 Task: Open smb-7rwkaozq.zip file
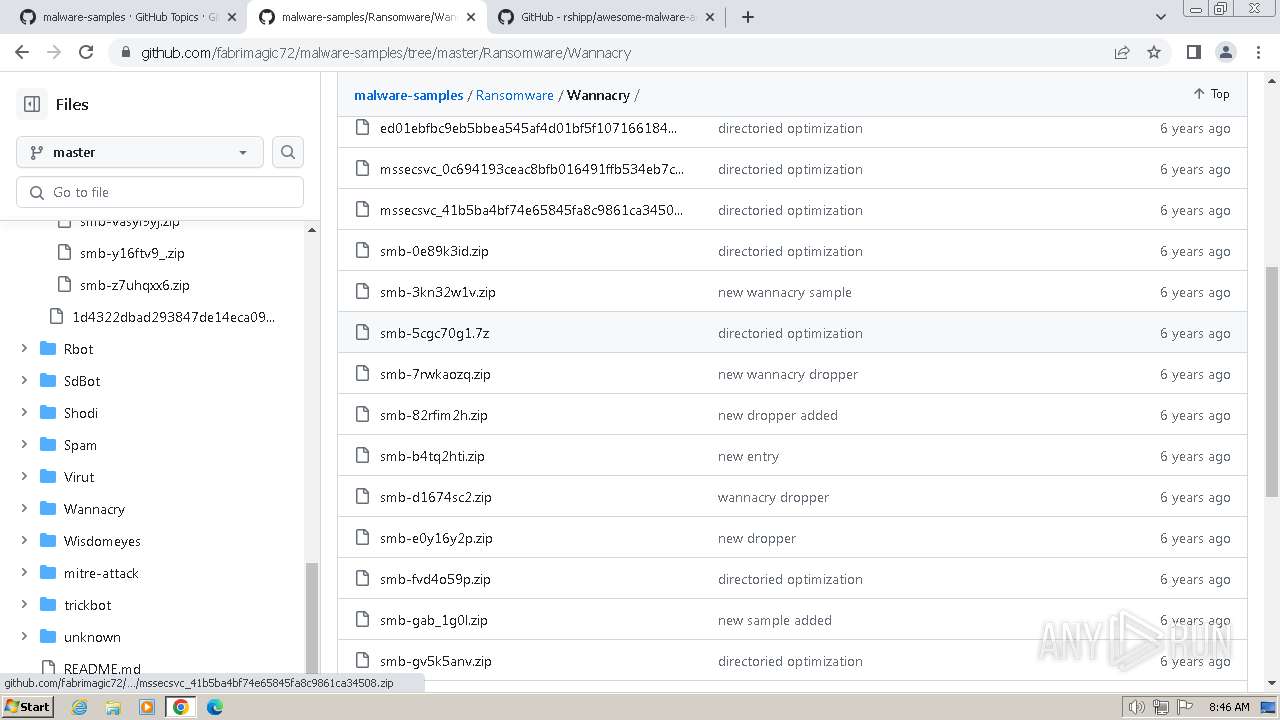pyautogui.click(x=435, y=374)
